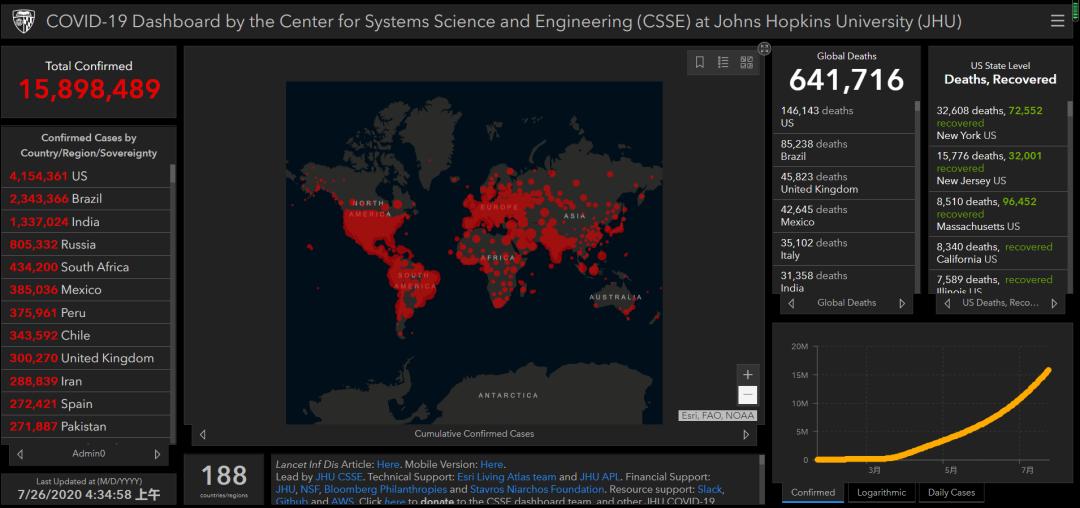Select California US state entry
This screenshot has width=1080, height=508.
click(1000, 253)
